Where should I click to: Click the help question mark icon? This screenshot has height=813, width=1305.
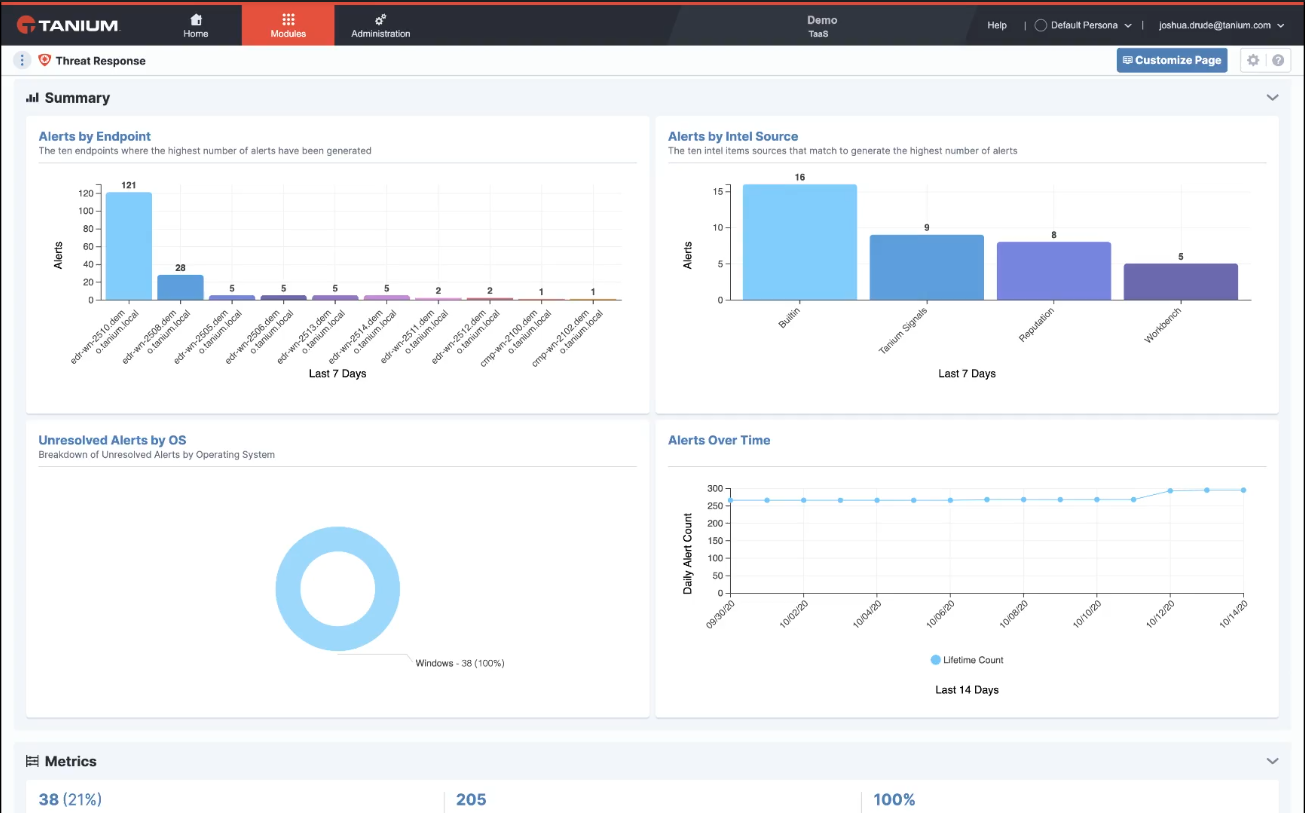point(1278,60)
